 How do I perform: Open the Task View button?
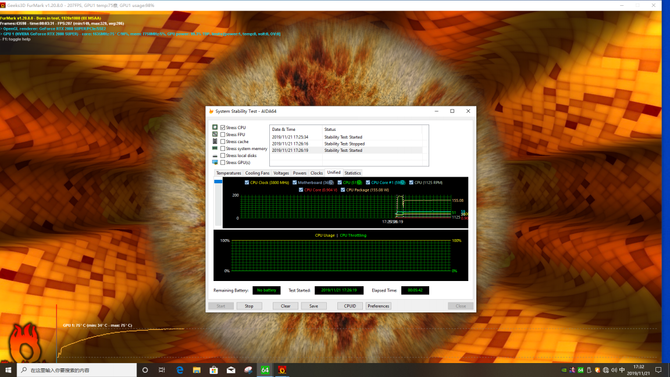pos(162,370)
